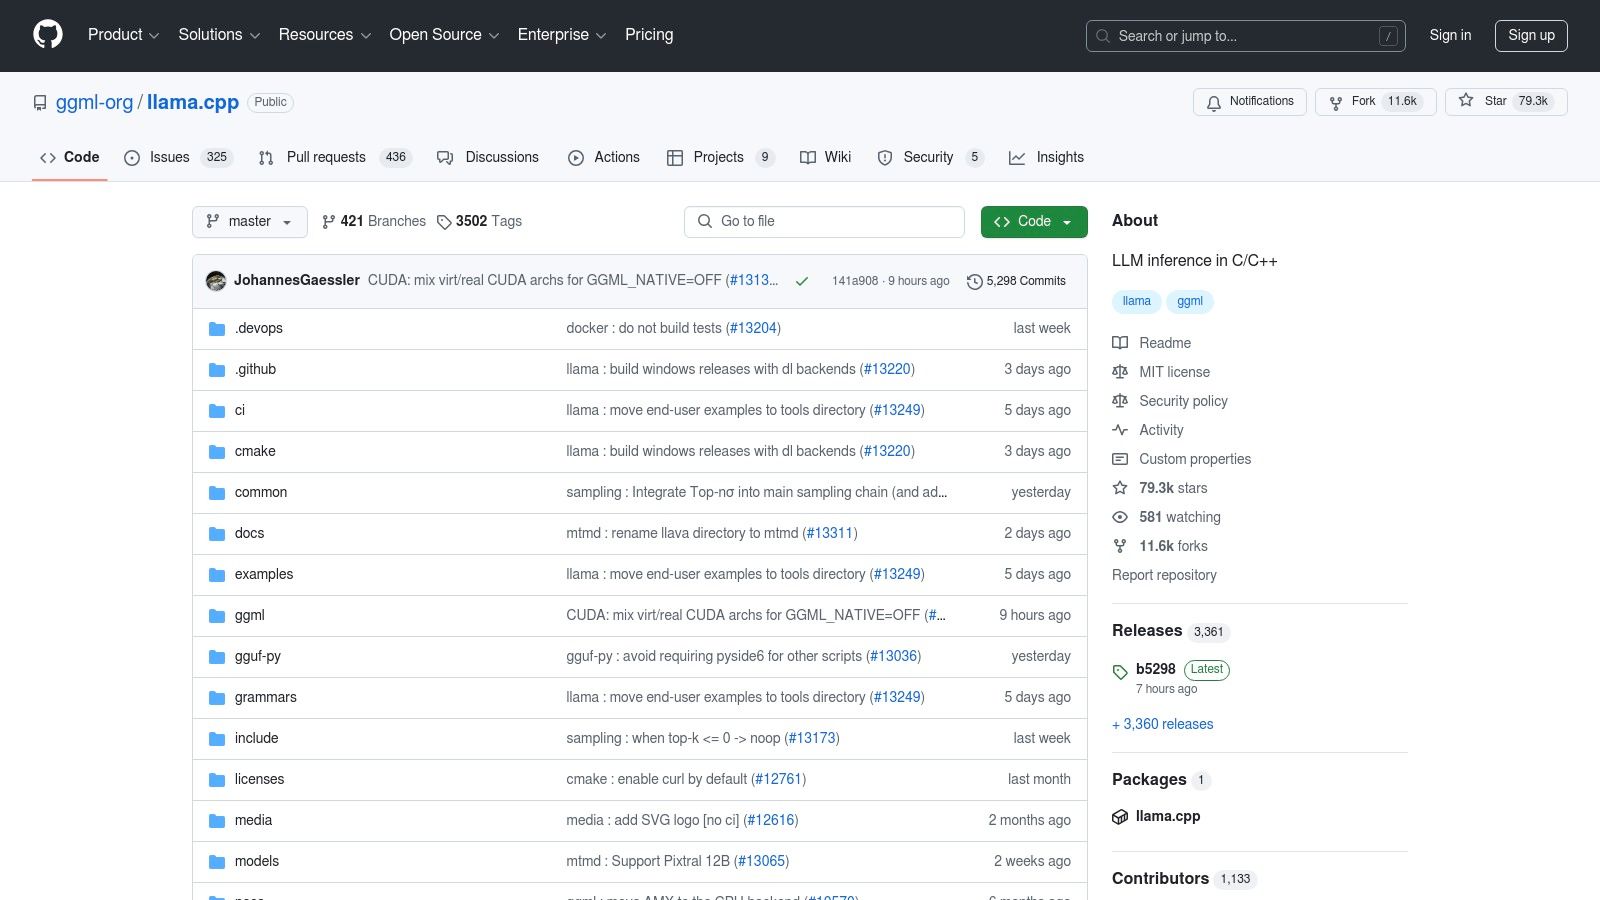Click the 141a908 commit hash
This screenshot has width=1600, height=900.
pos(855,282)
